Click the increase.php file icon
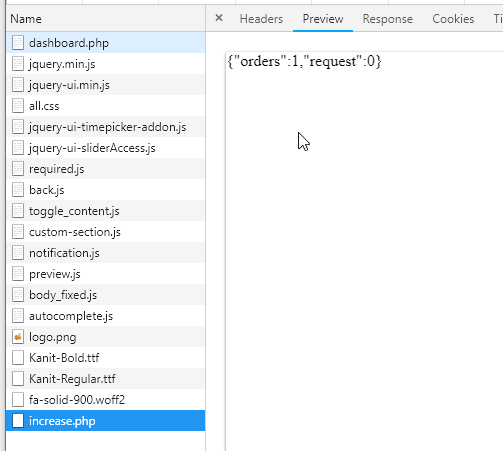The width and height of the screenshot is (503, 451). [18, 421]
